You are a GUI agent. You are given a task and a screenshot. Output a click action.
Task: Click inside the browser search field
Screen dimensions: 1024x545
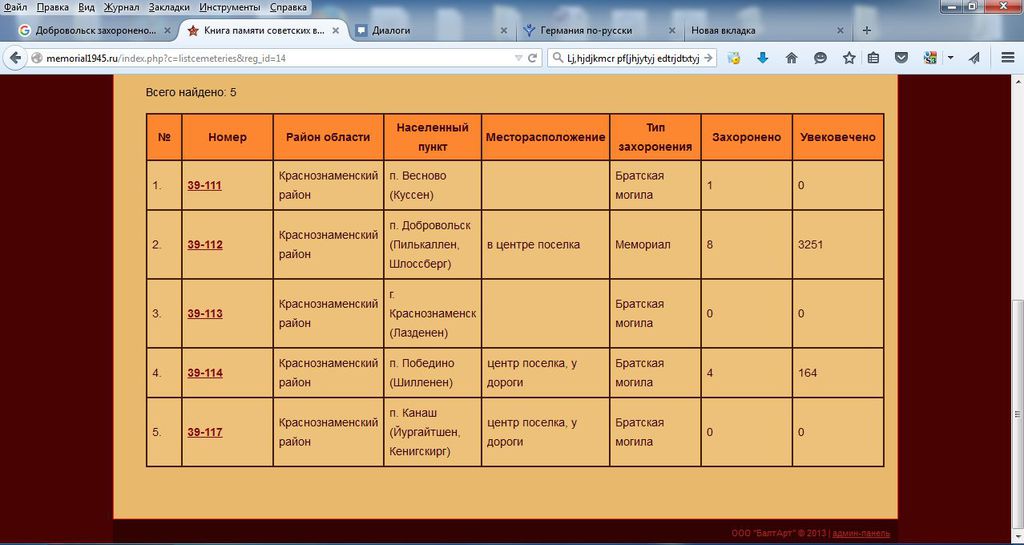click(x=632, y=58)
